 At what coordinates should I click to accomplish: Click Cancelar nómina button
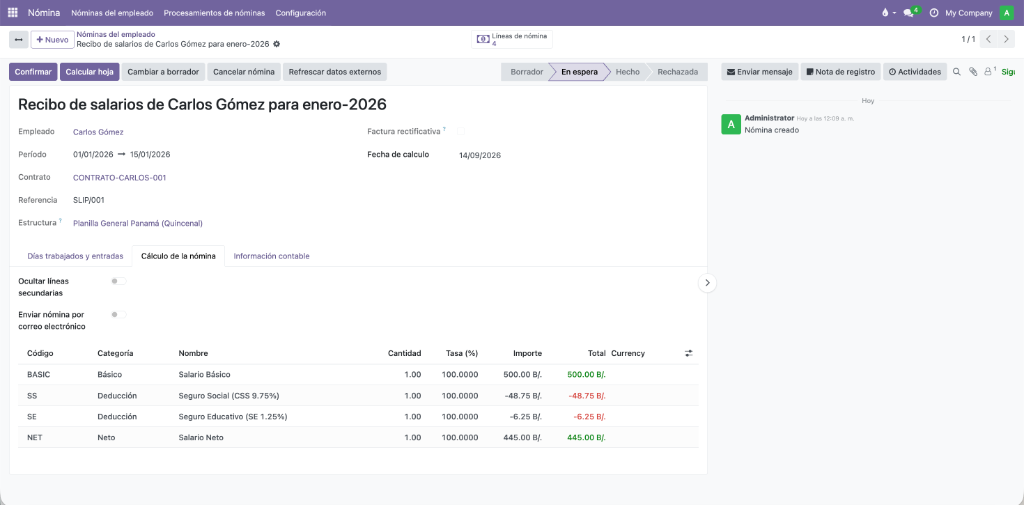pyautogui.click(x=244, y=72)
